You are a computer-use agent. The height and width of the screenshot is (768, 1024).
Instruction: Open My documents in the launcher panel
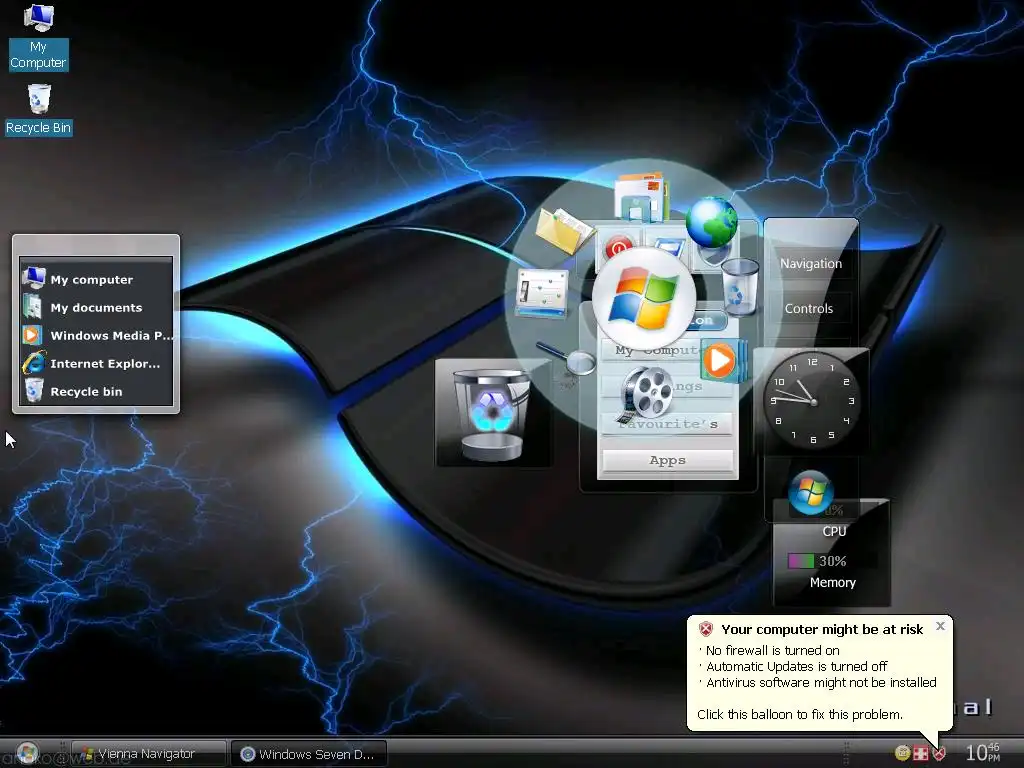click(x=97, y=308)
